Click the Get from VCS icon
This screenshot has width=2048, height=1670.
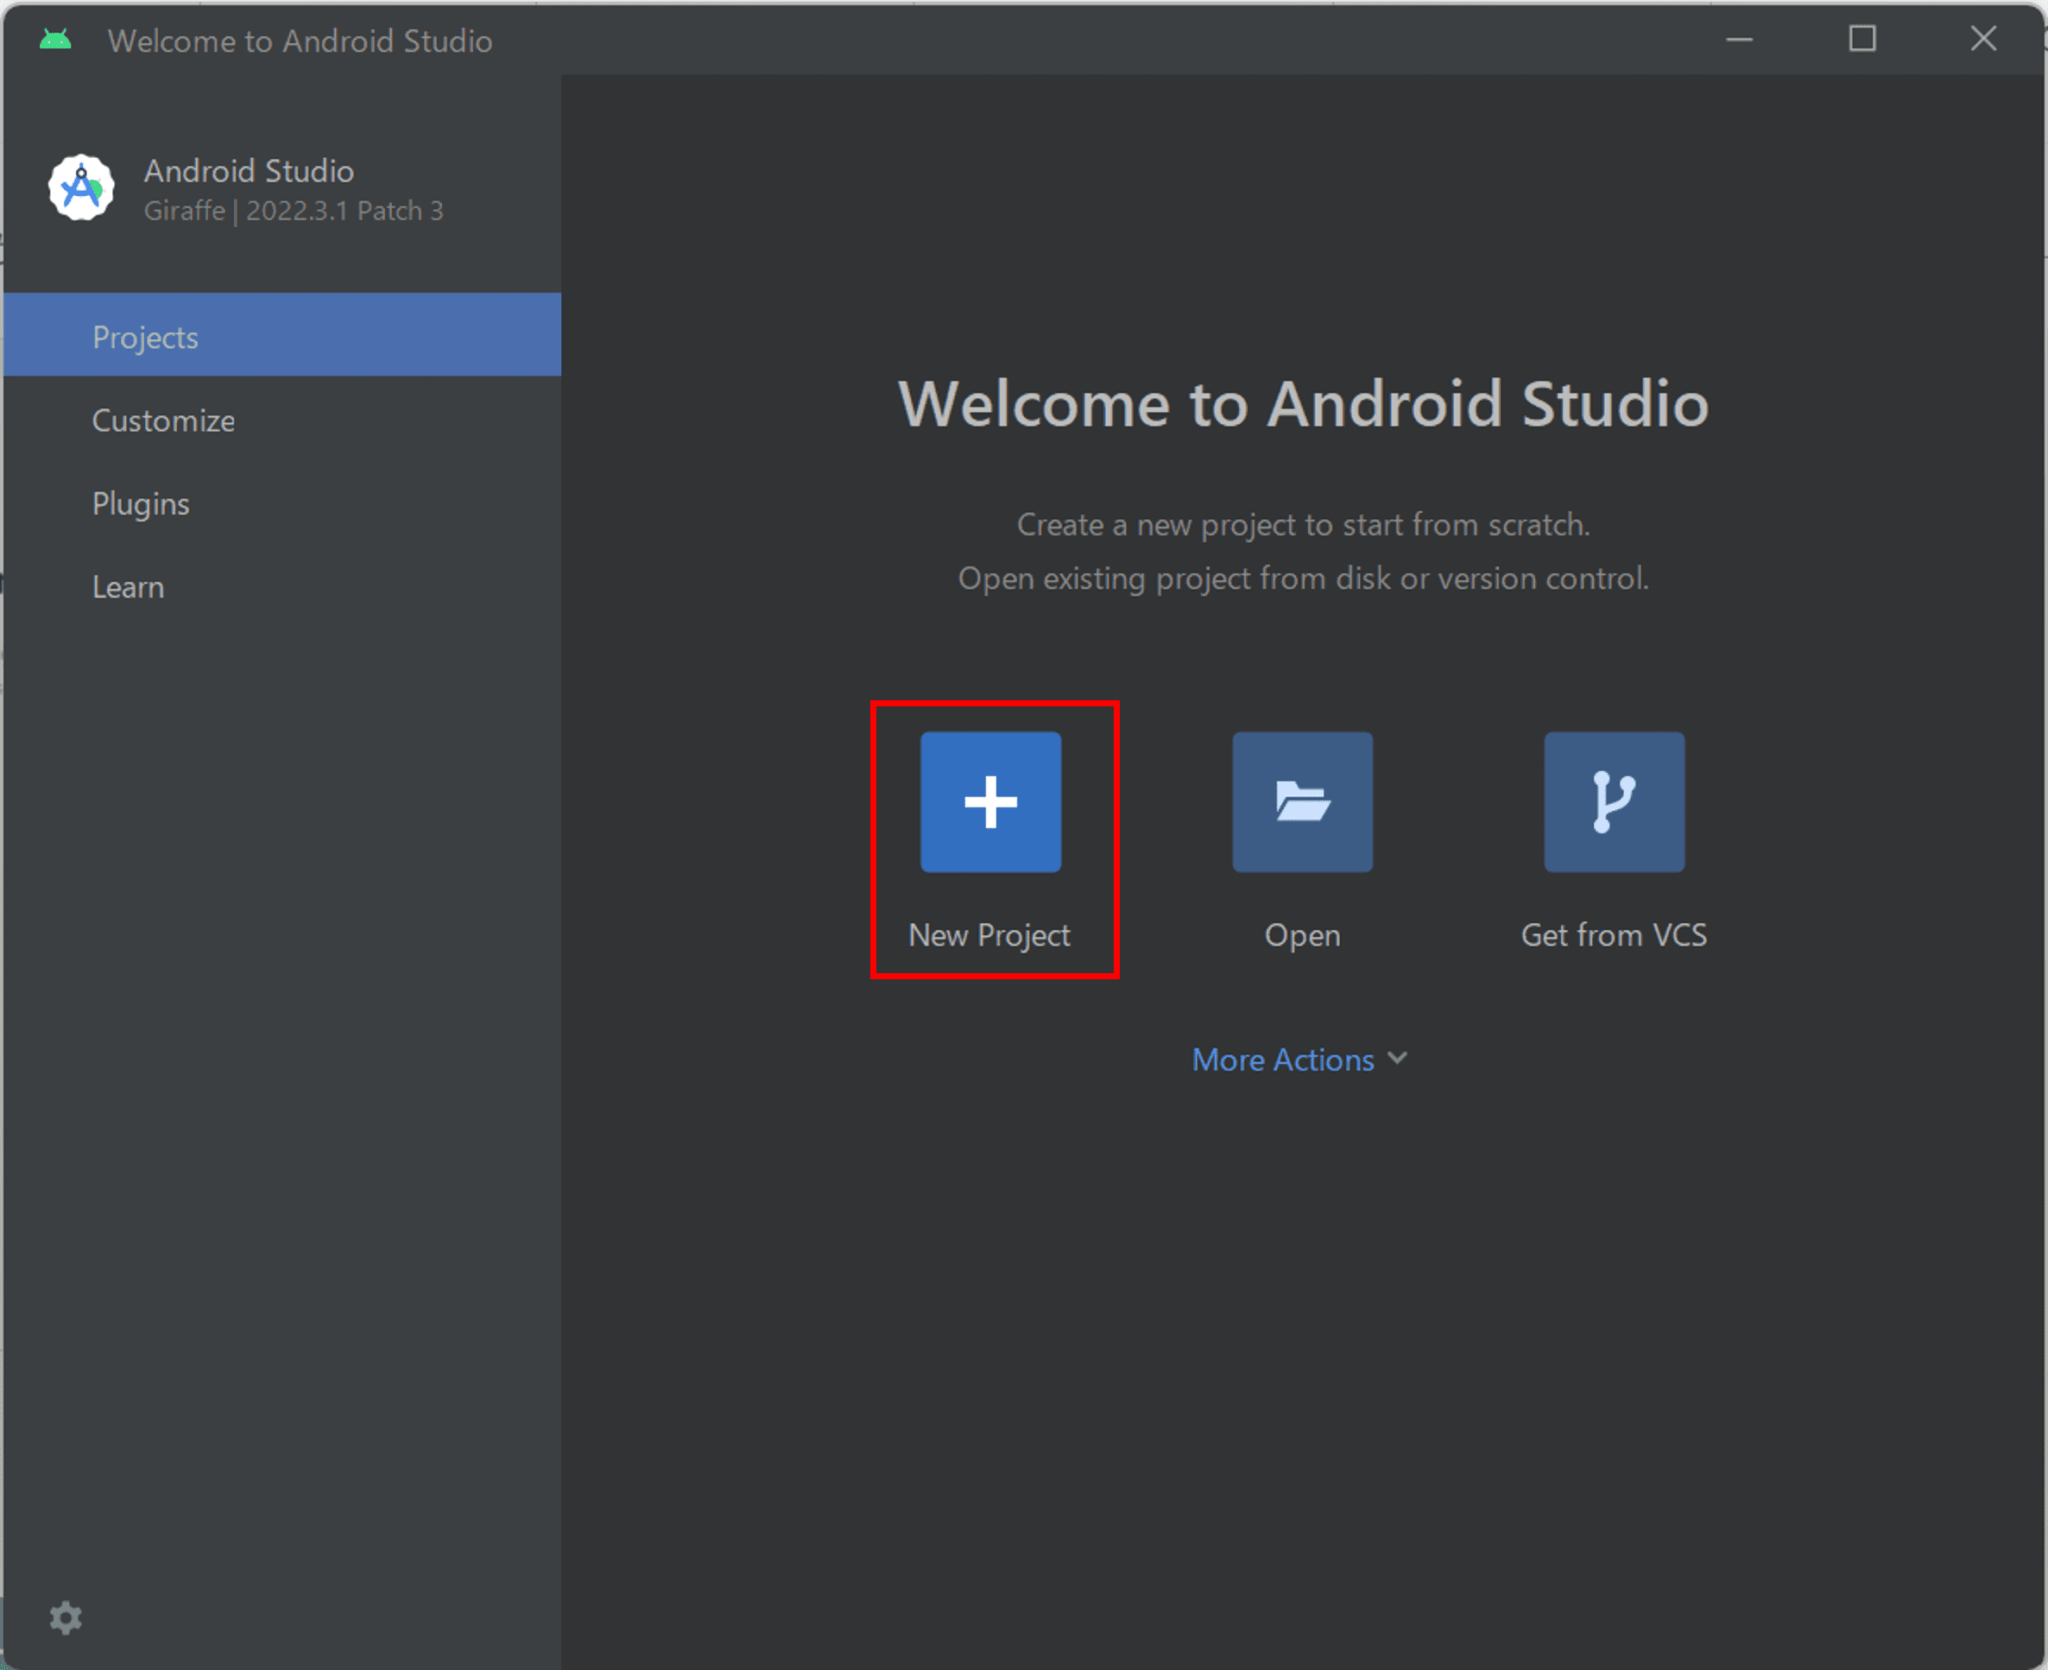click(1612, 801)
